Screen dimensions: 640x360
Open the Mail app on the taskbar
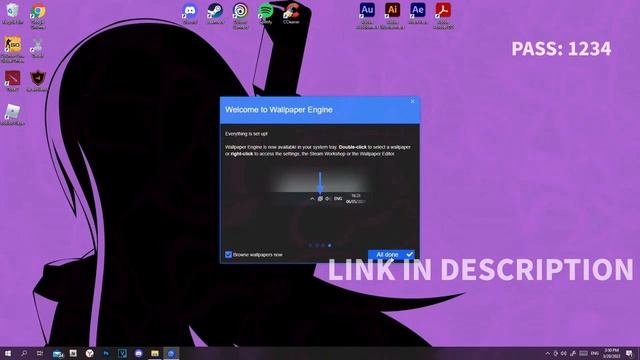pos(58,353)
